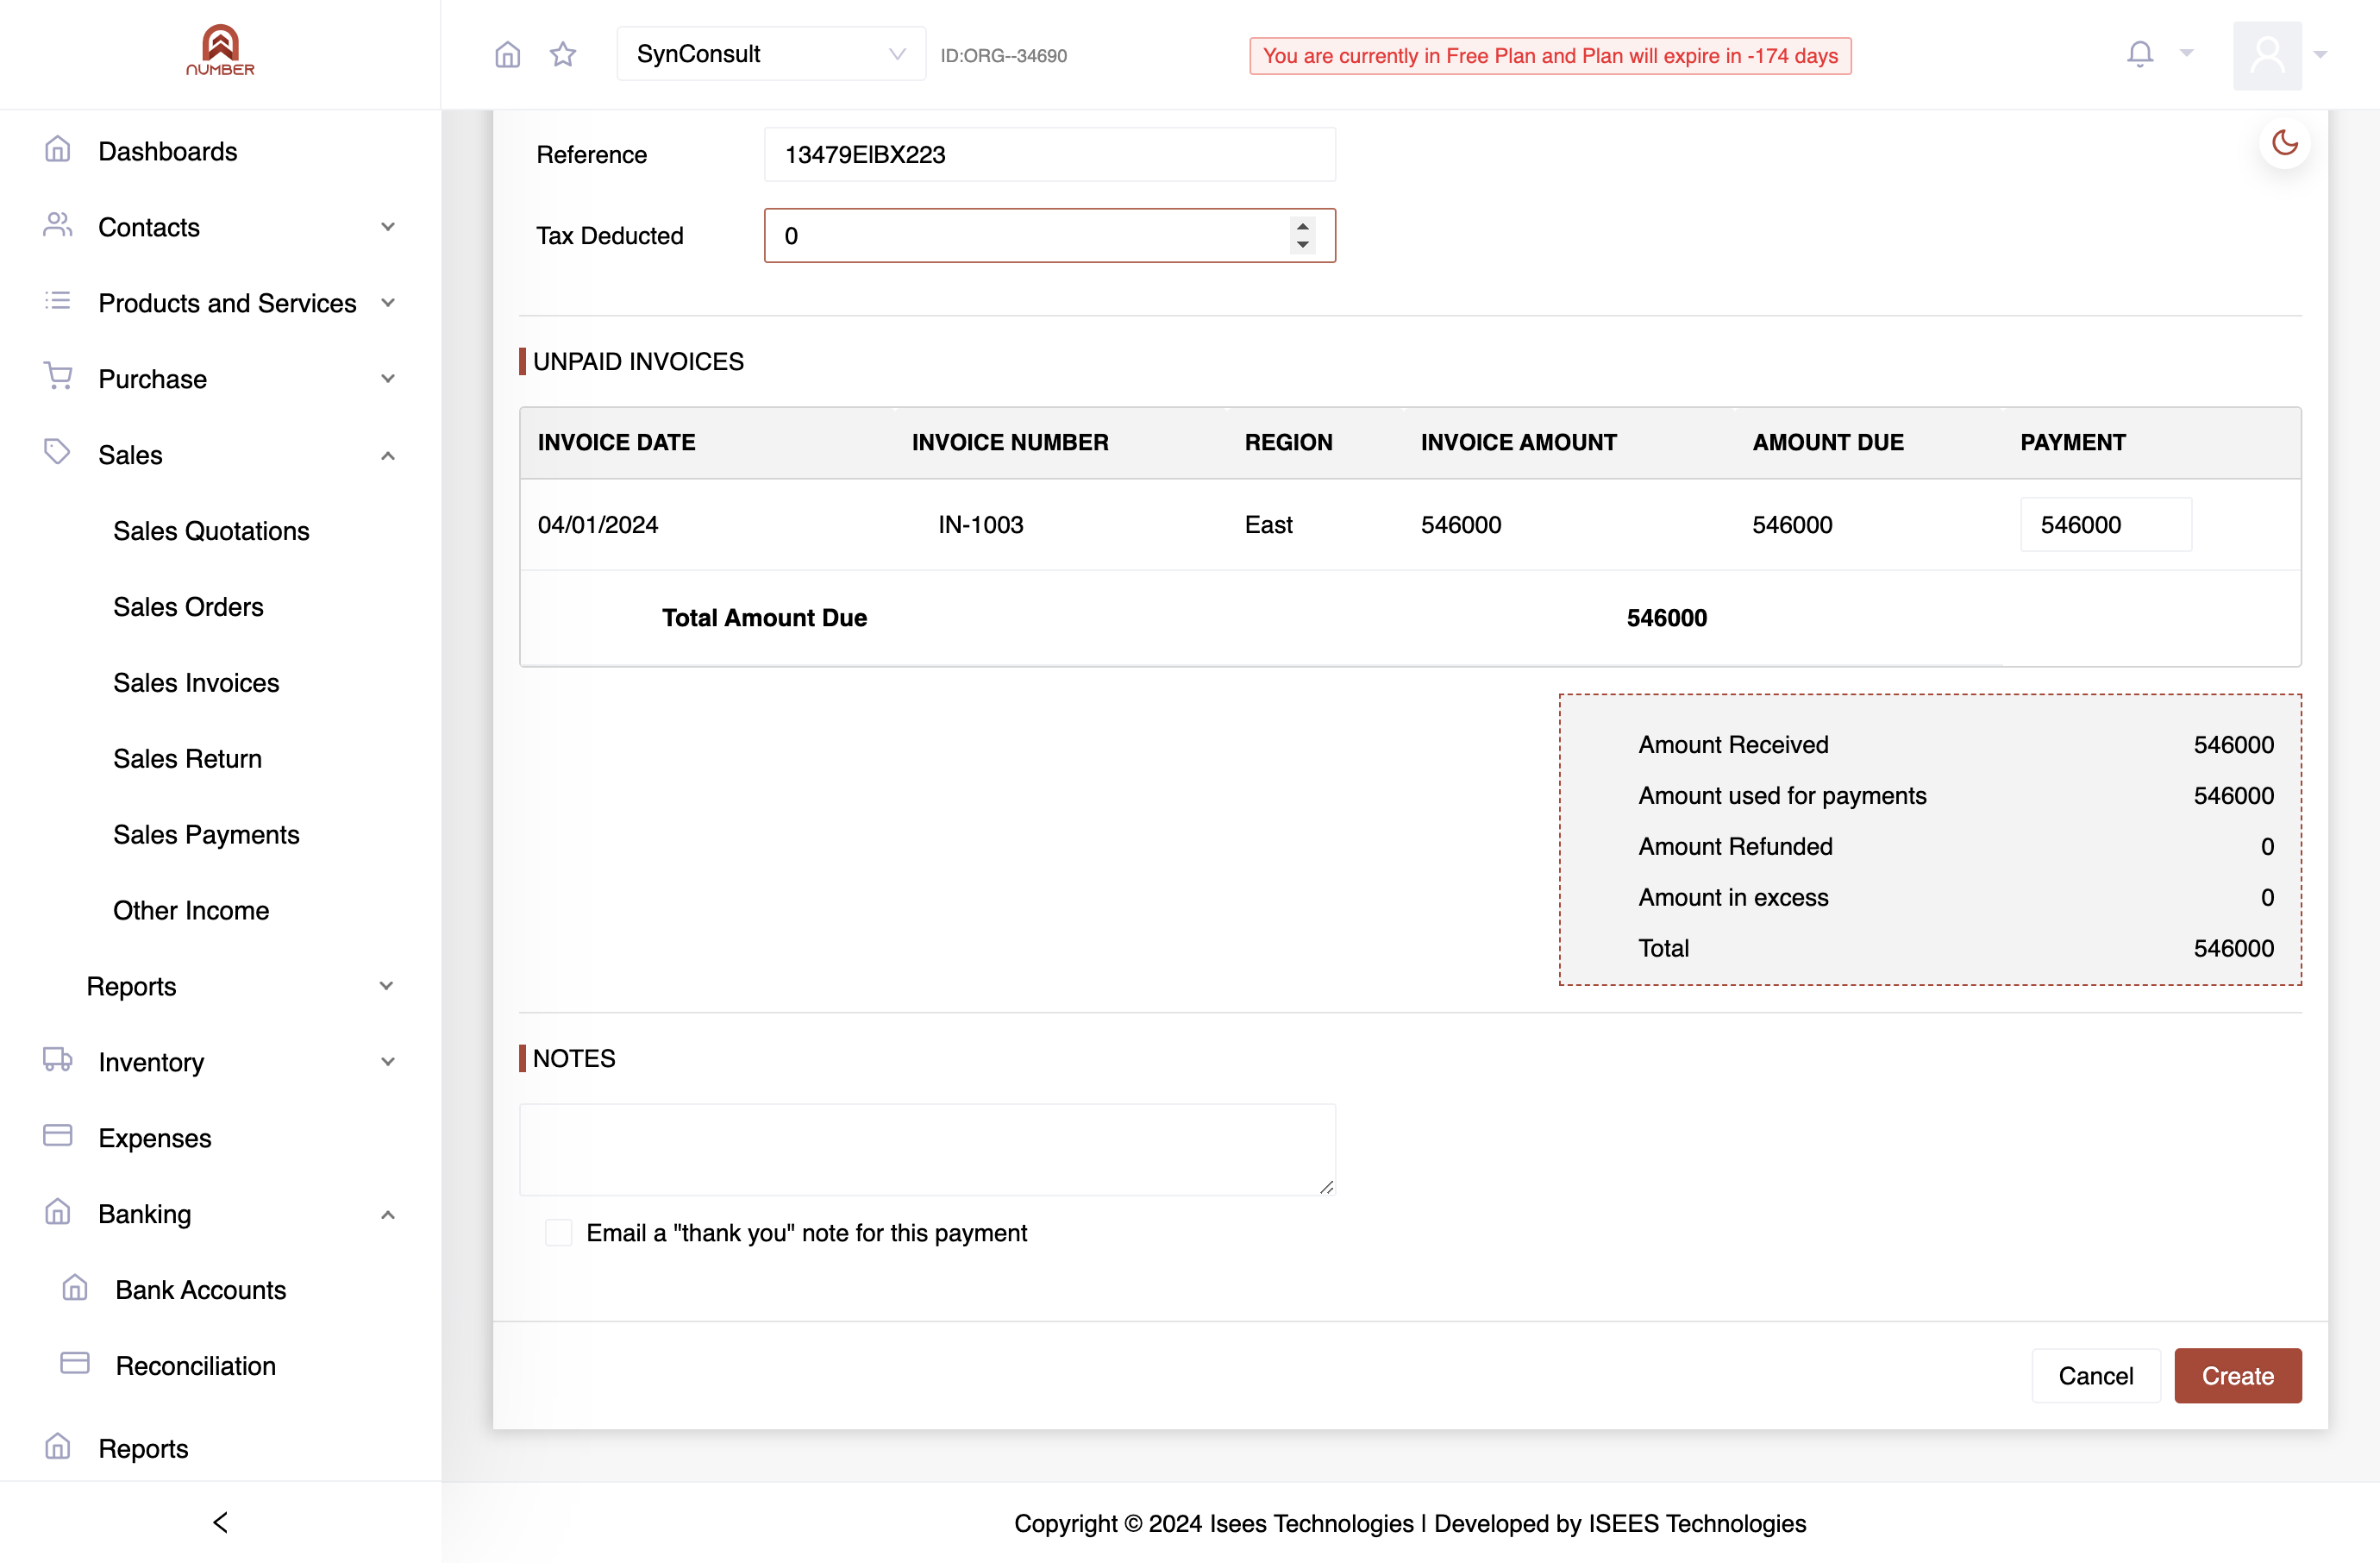Click the Inventory truck icon
The width and height of the screenshot is (2380, 1563).
[58, 1060]
